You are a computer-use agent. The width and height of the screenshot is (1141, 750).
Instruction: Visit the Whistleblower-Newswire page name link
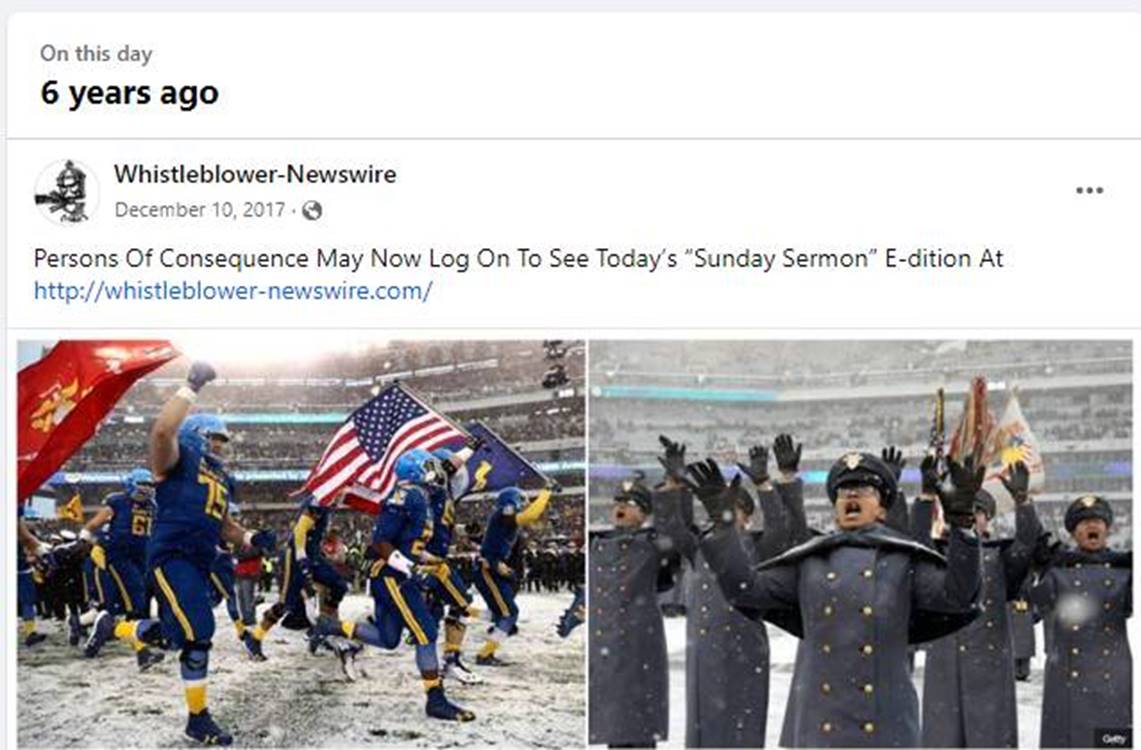[255, 174]
